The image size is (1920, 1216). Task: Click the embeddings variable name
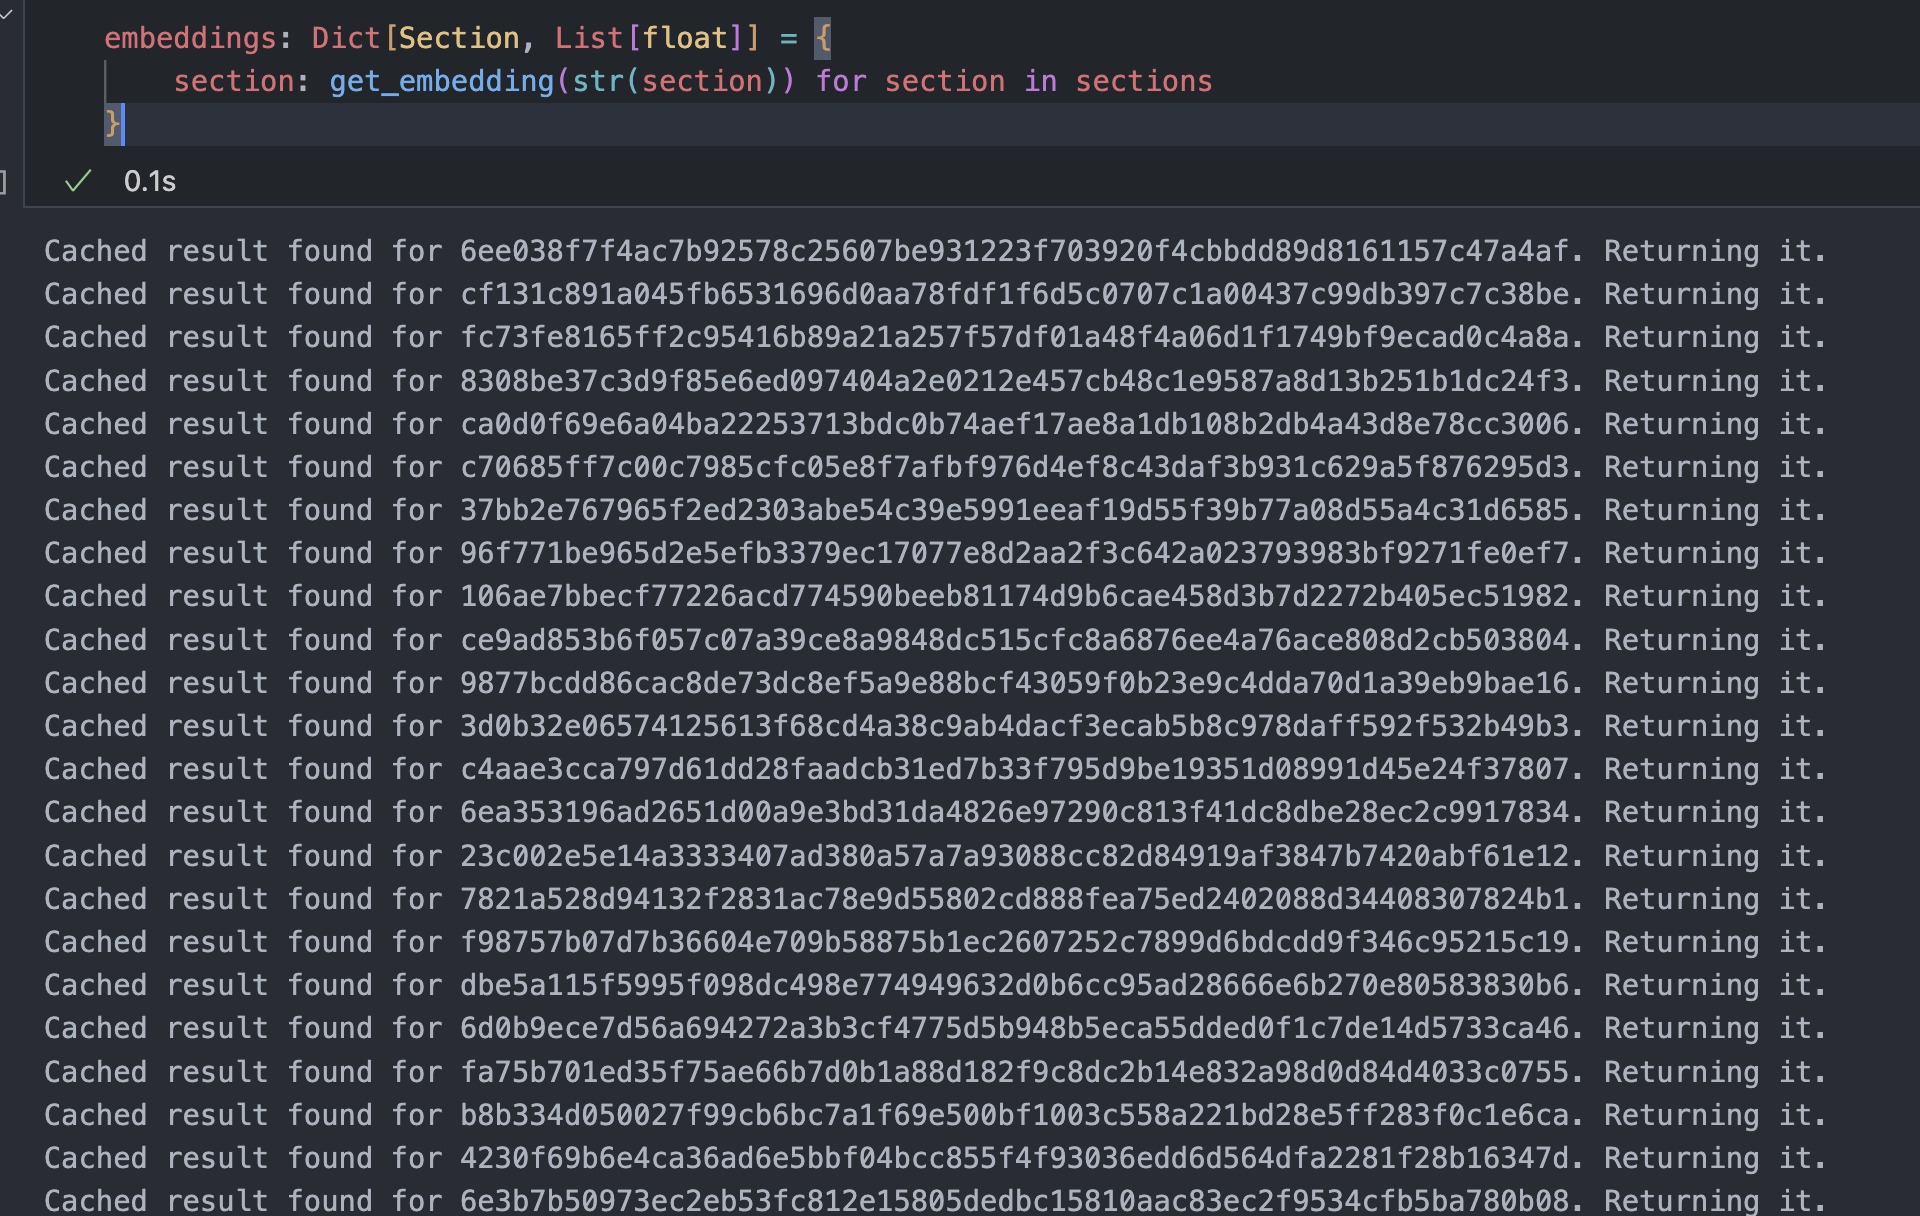[x=190, y=38]
